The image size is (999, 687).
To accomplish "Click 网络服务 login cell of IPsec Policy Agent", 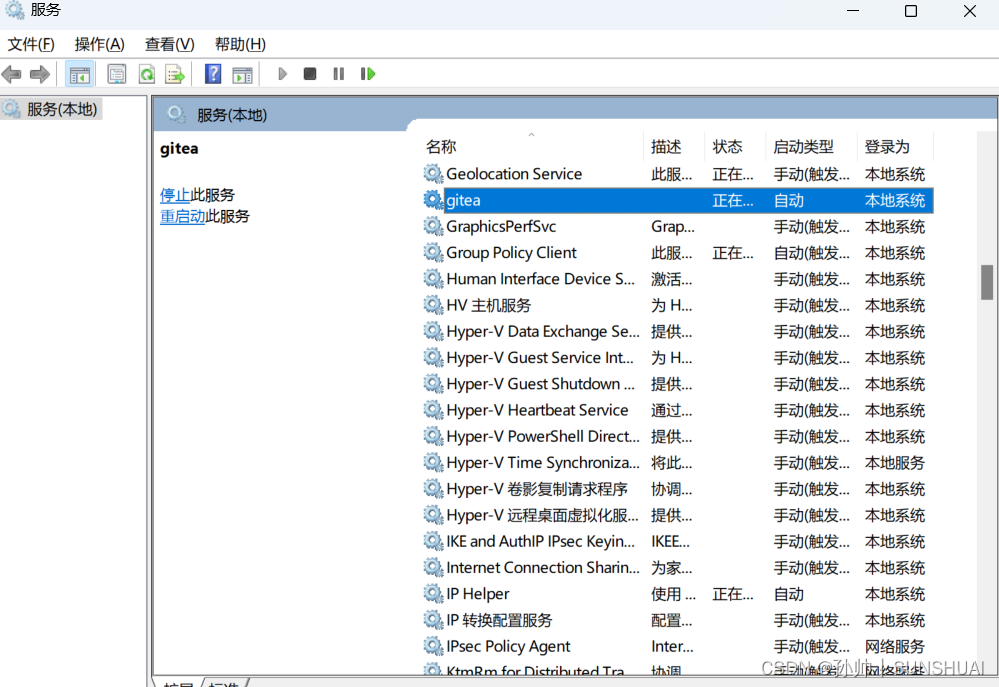I will coord(895,646).
